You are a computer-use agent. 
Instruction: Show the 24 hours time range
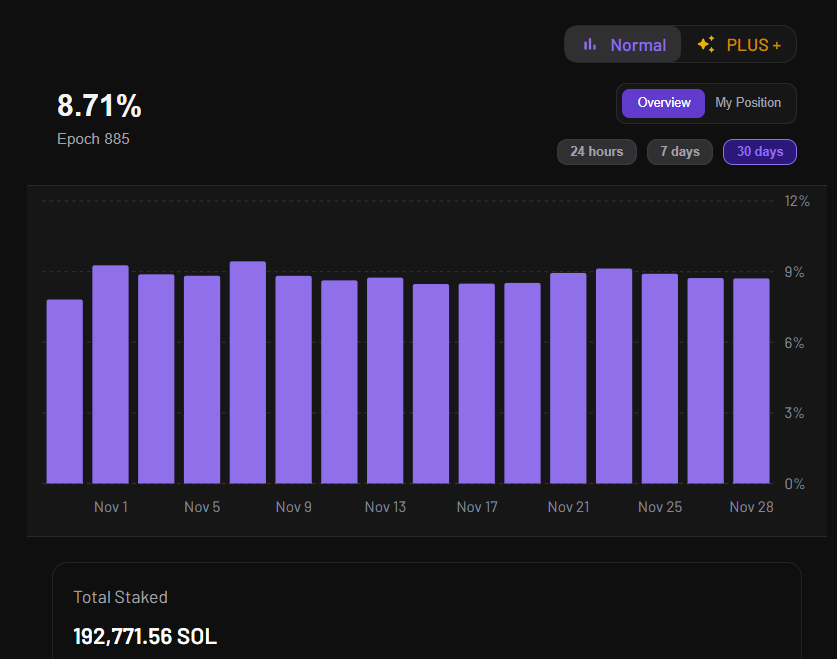click(596, 152)
